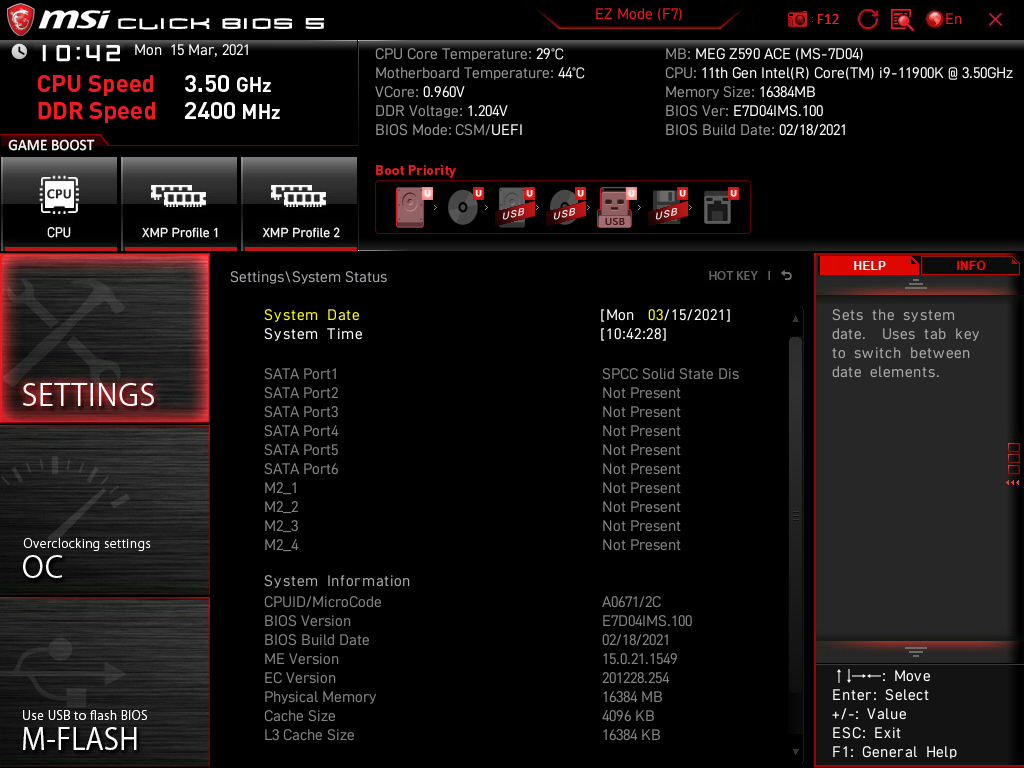Image resolution: width=1024 pixels, height=768 pixels.
Task: Switch to the INFO tab
Action: tap(970, 266)
